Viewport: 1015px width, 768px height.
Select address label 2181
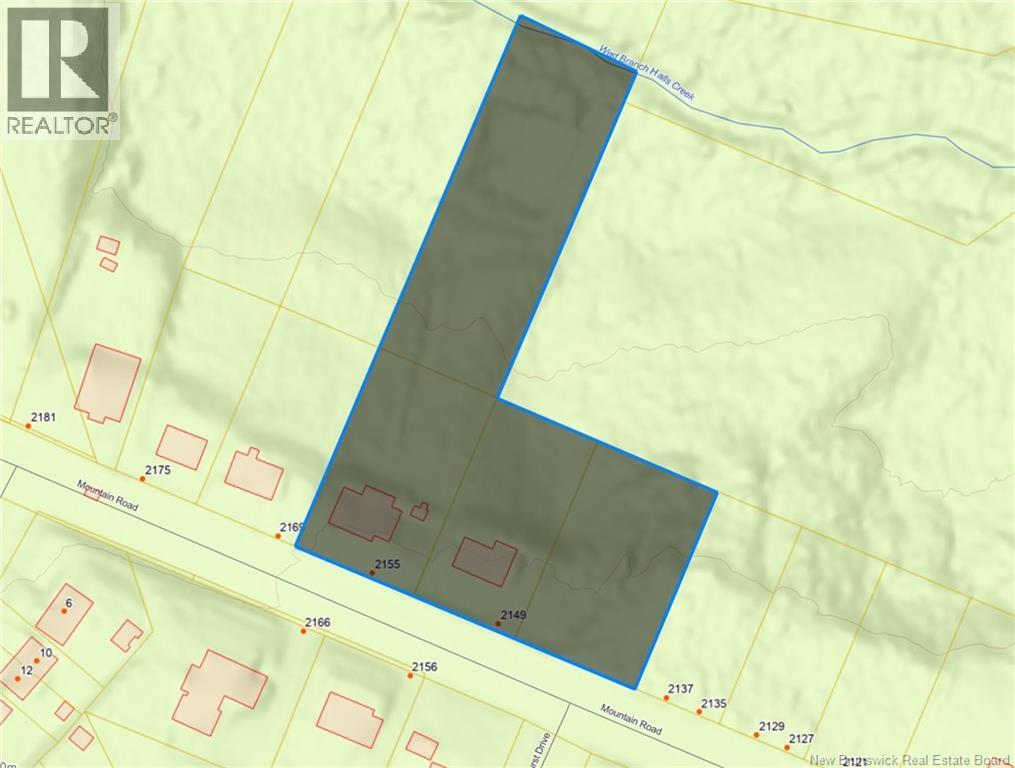pos(43,417)
